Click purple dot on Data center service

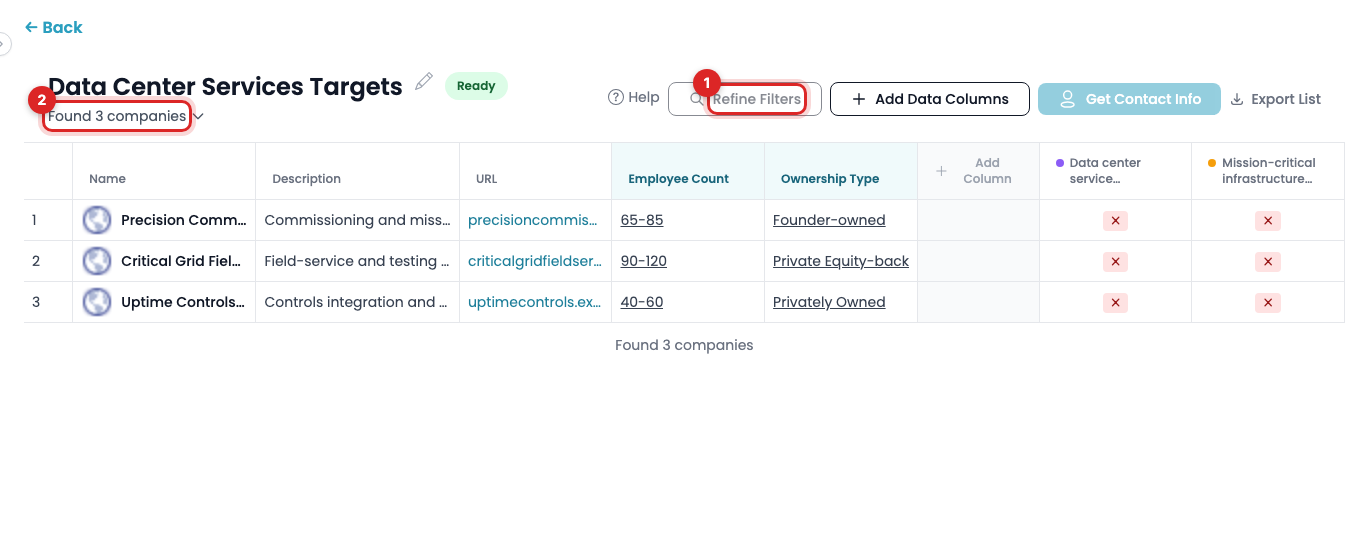tap(1060, 163)
